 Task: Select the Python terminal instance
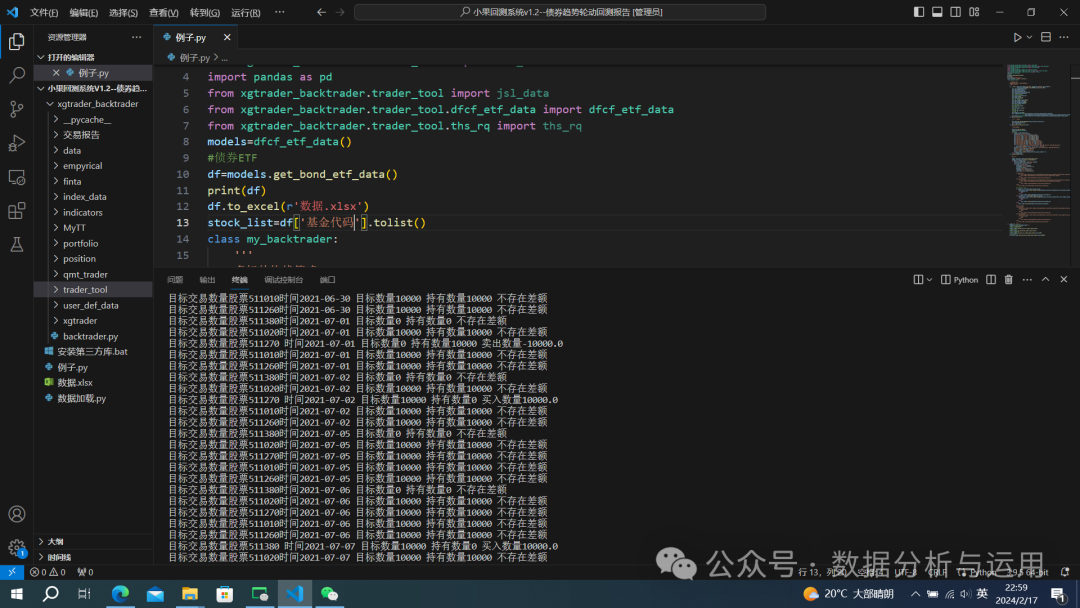click(x=959, y=280)
